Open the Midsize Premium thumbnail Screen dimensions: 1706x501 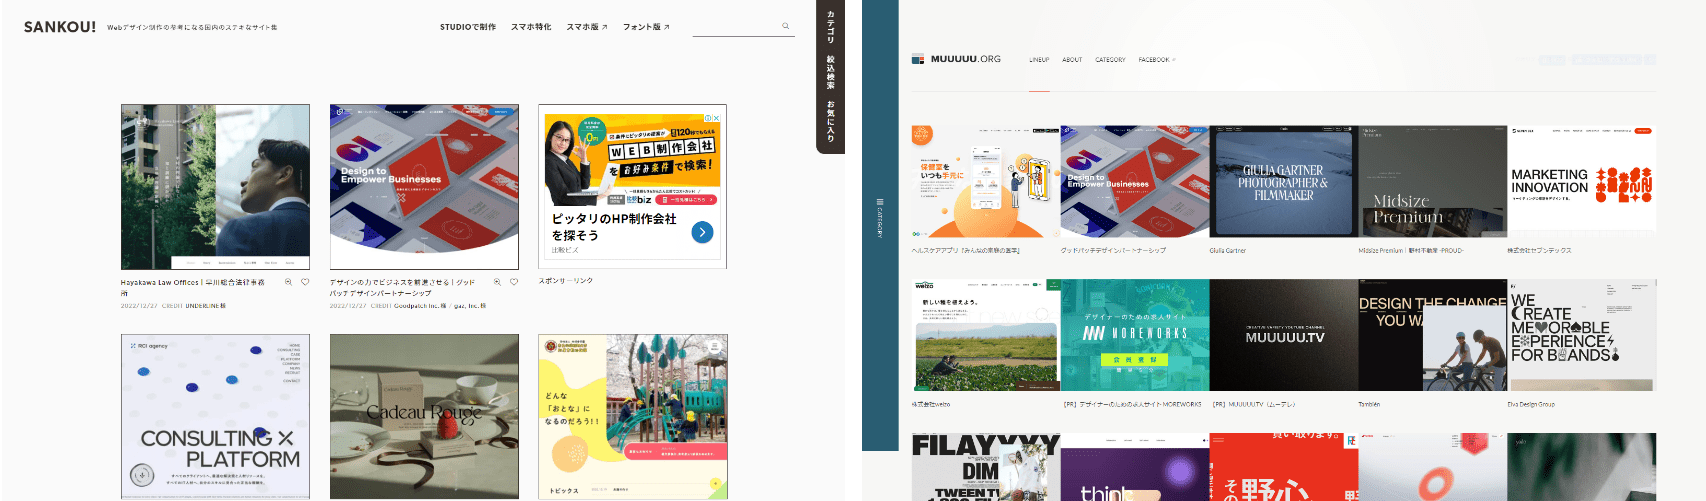point(1433,182)
